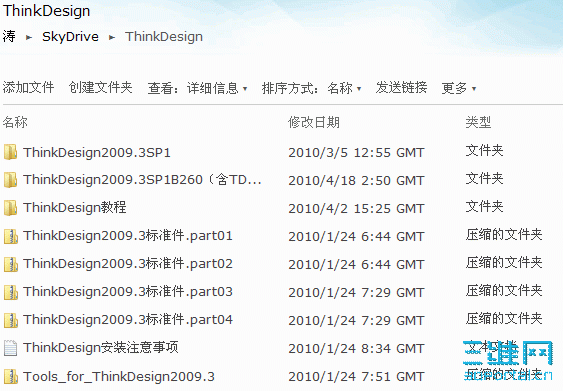Click the arrow between SkyDrive and ThinkDesign
Image resolution: width=563 pixels, height=391 pixels.
[112, 37]
